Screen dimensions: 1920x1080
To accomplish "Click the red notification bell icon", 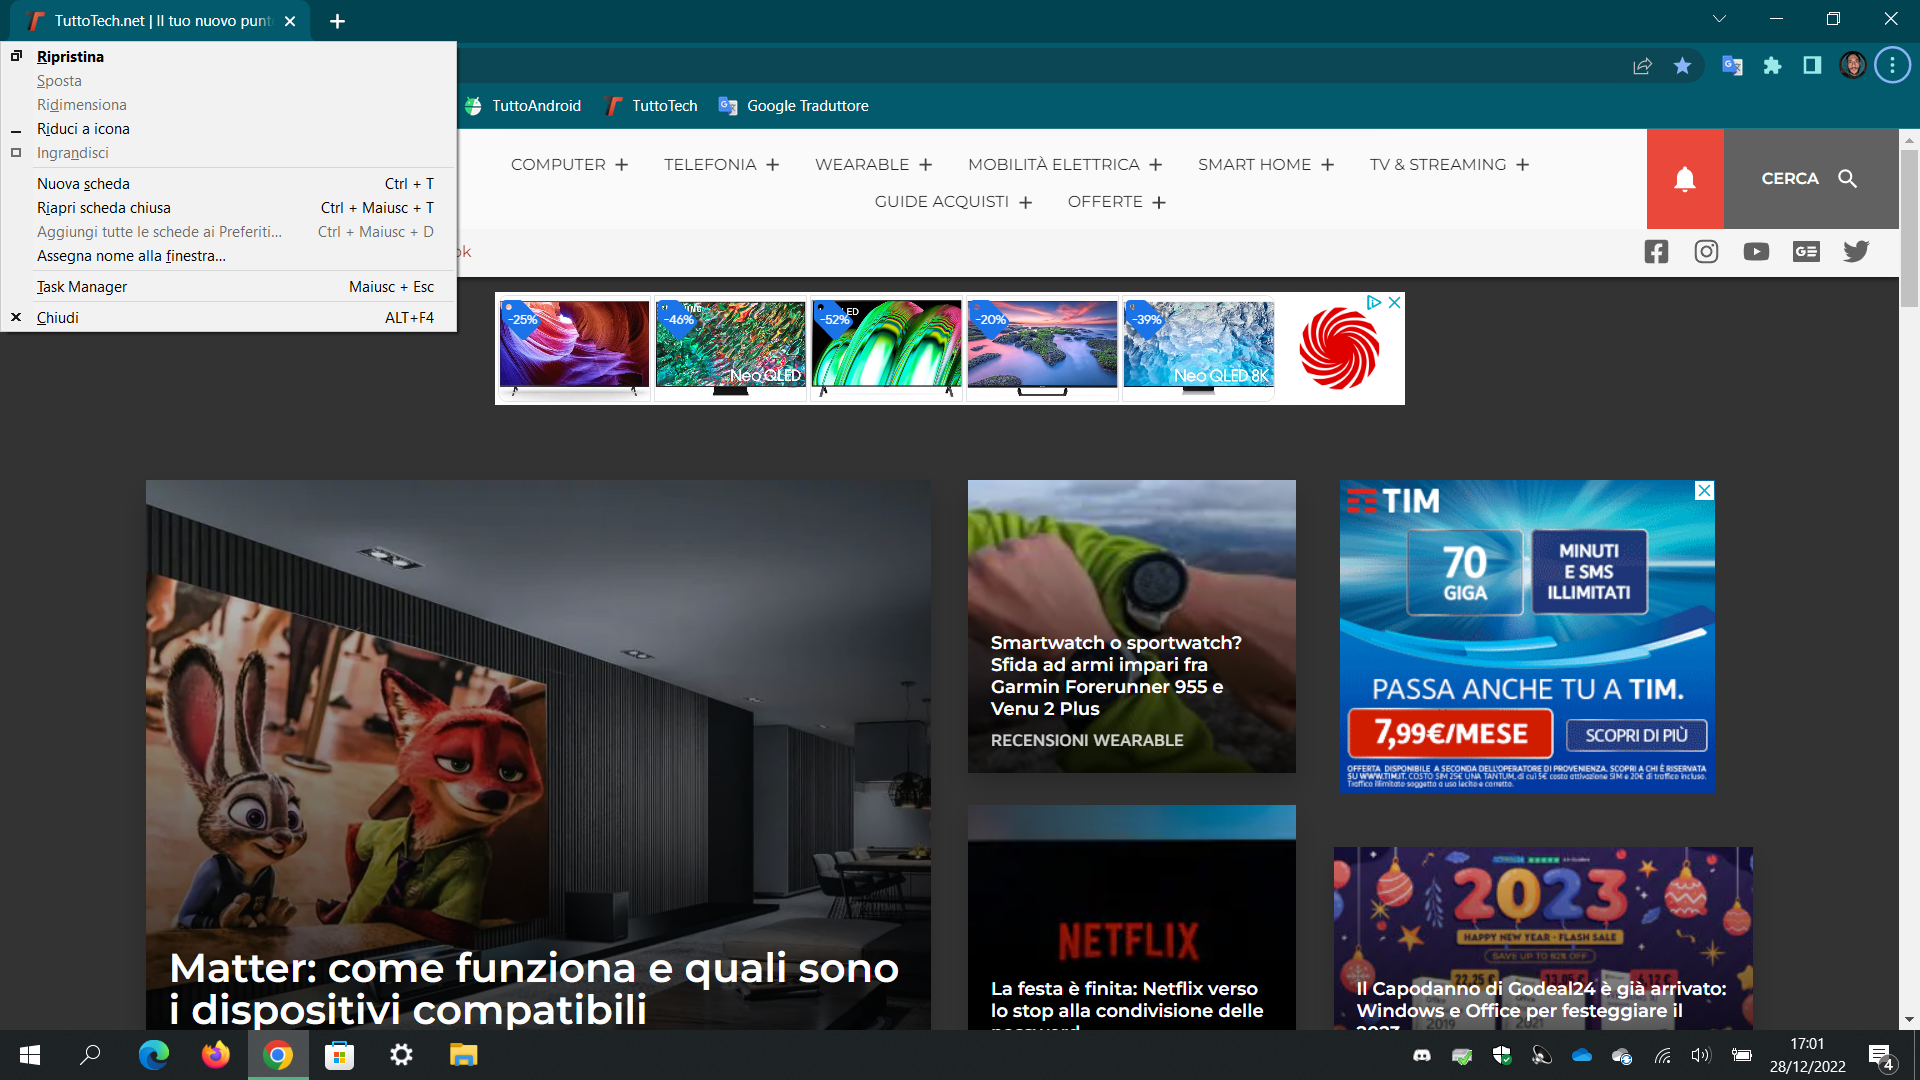I will point(1685,179).
